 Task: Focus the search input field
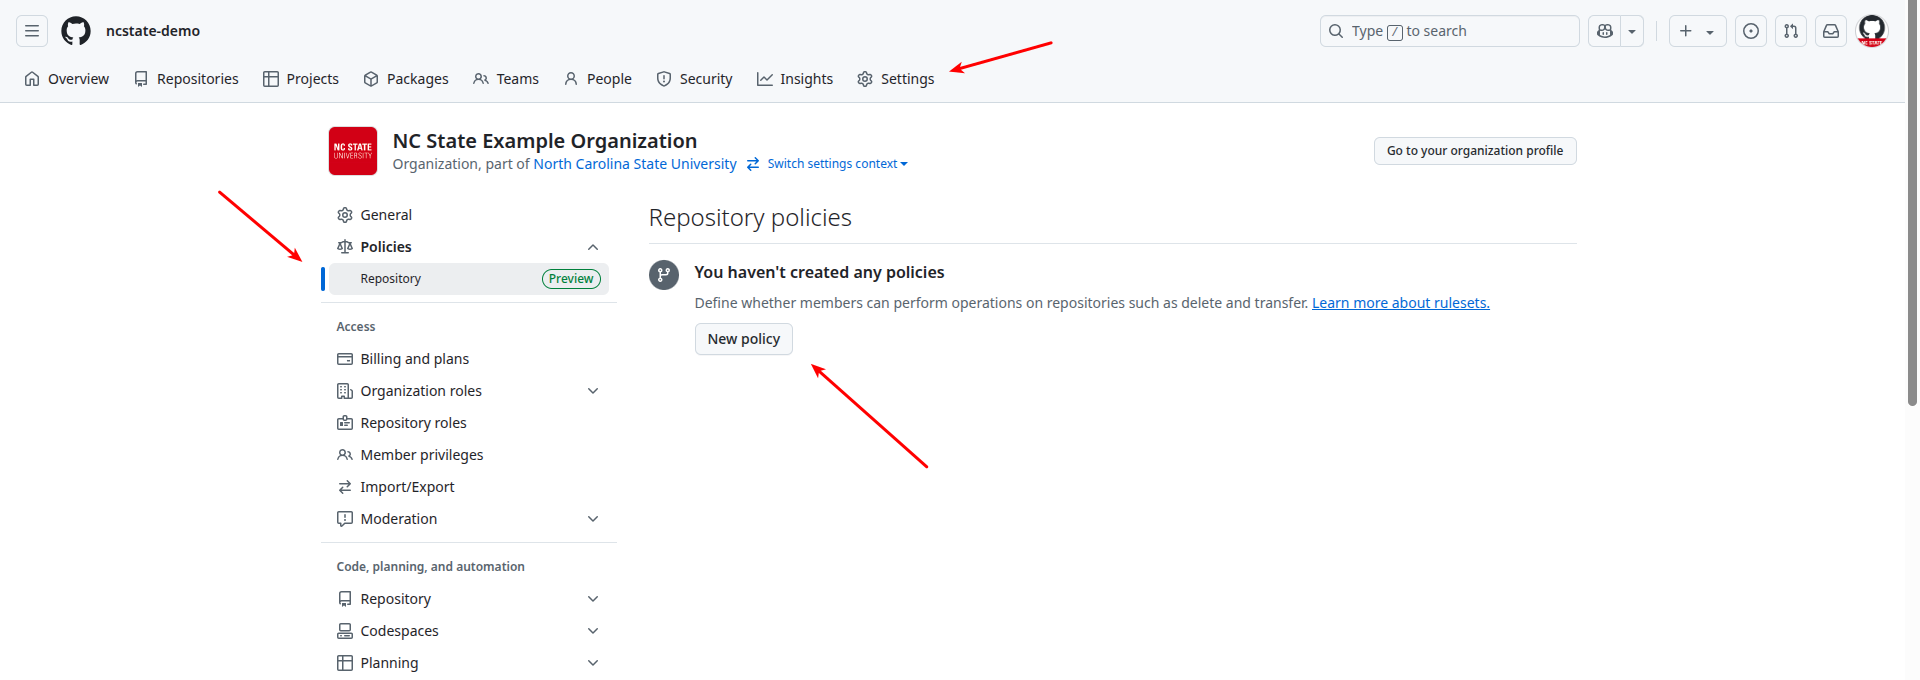[1449, 31]
